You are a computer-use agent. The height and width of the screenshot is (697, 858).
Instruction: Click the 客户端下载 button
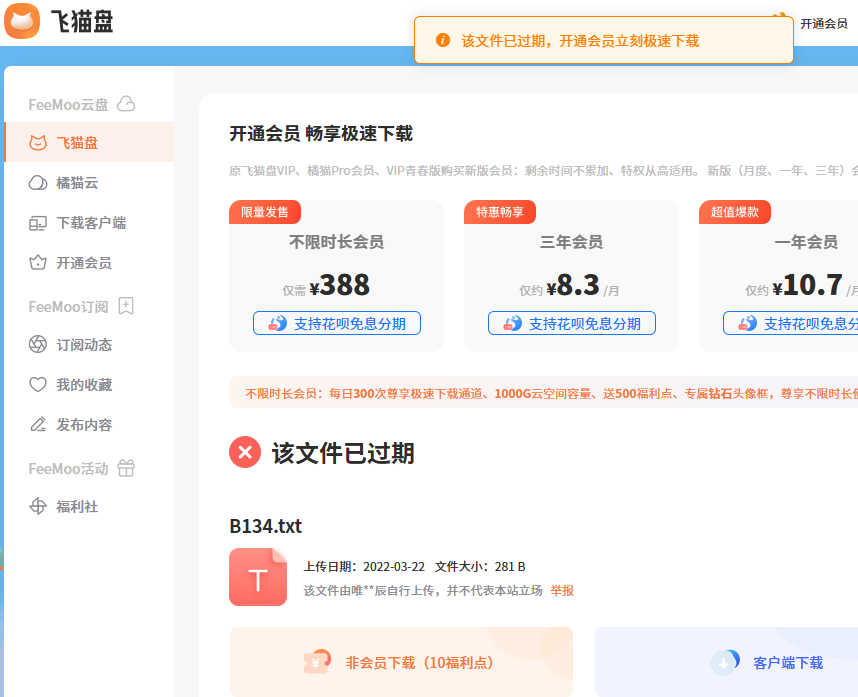tap(787, 662)
